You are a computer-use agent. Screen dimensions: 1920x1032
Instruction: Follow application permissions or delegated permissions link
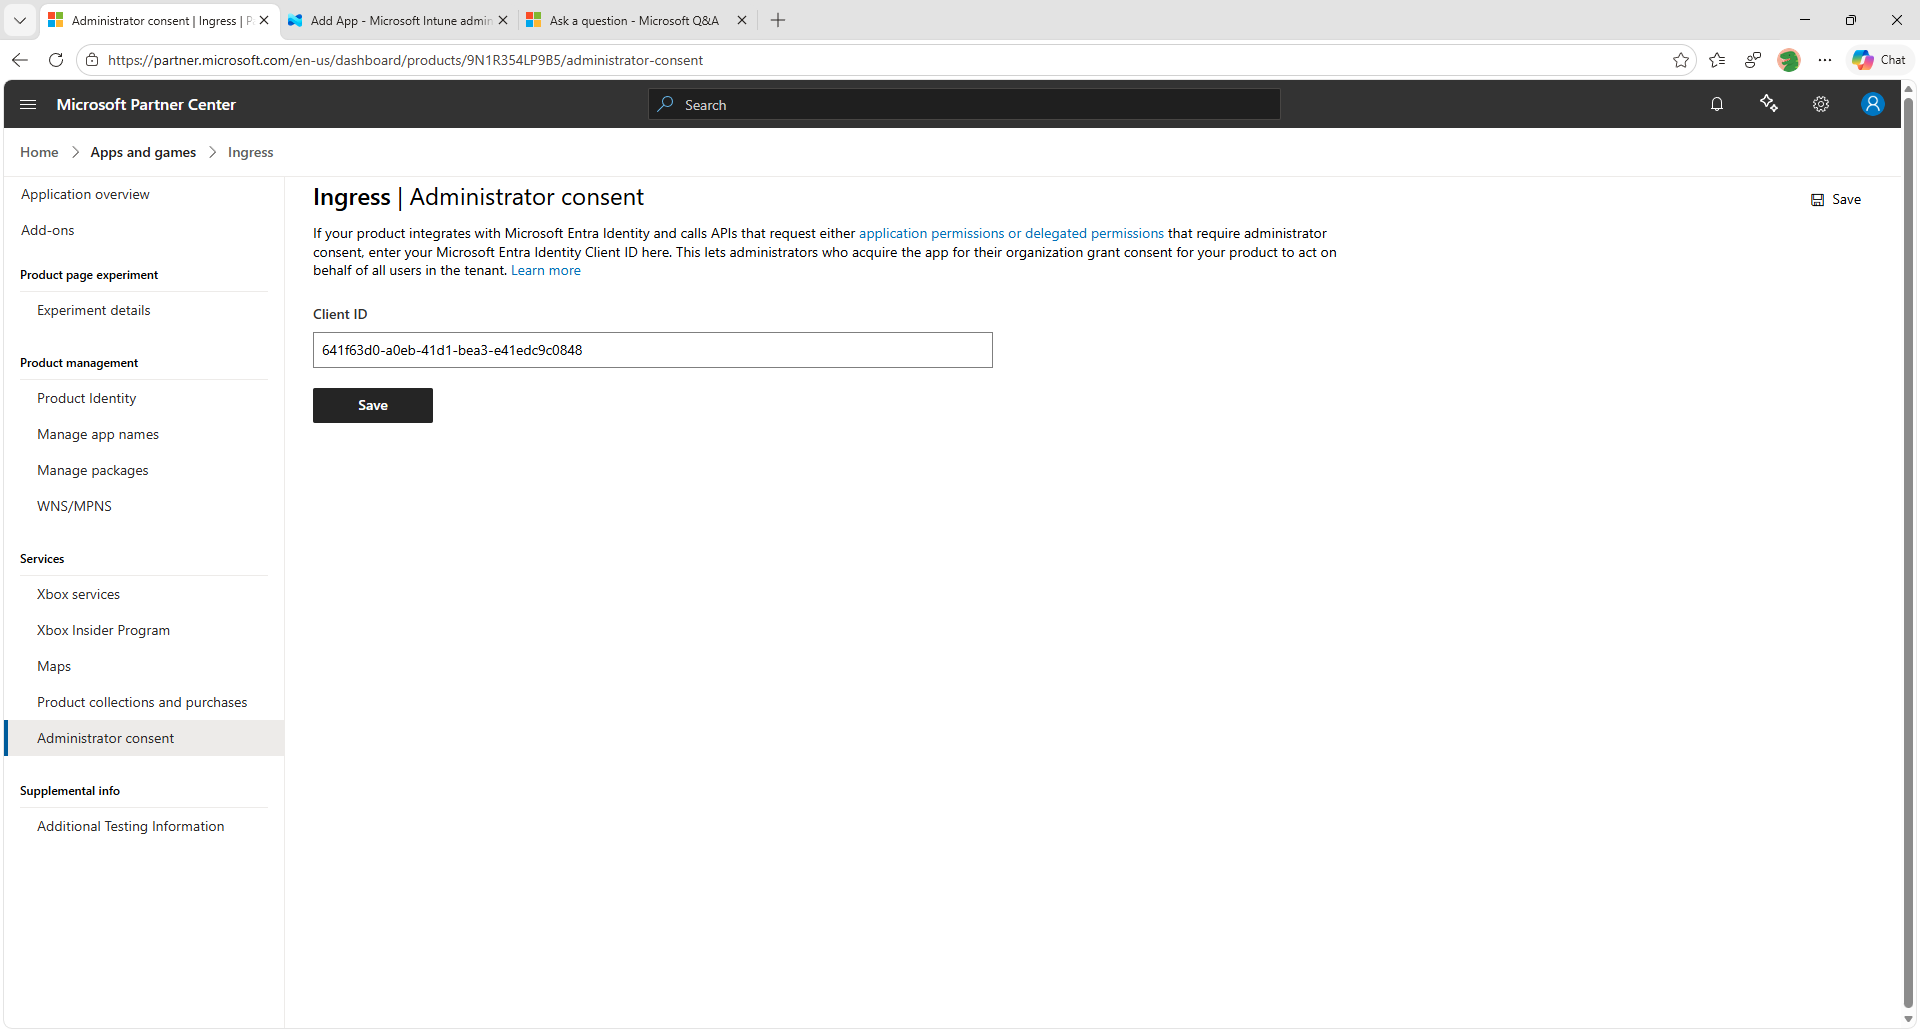click(1011, 233)
